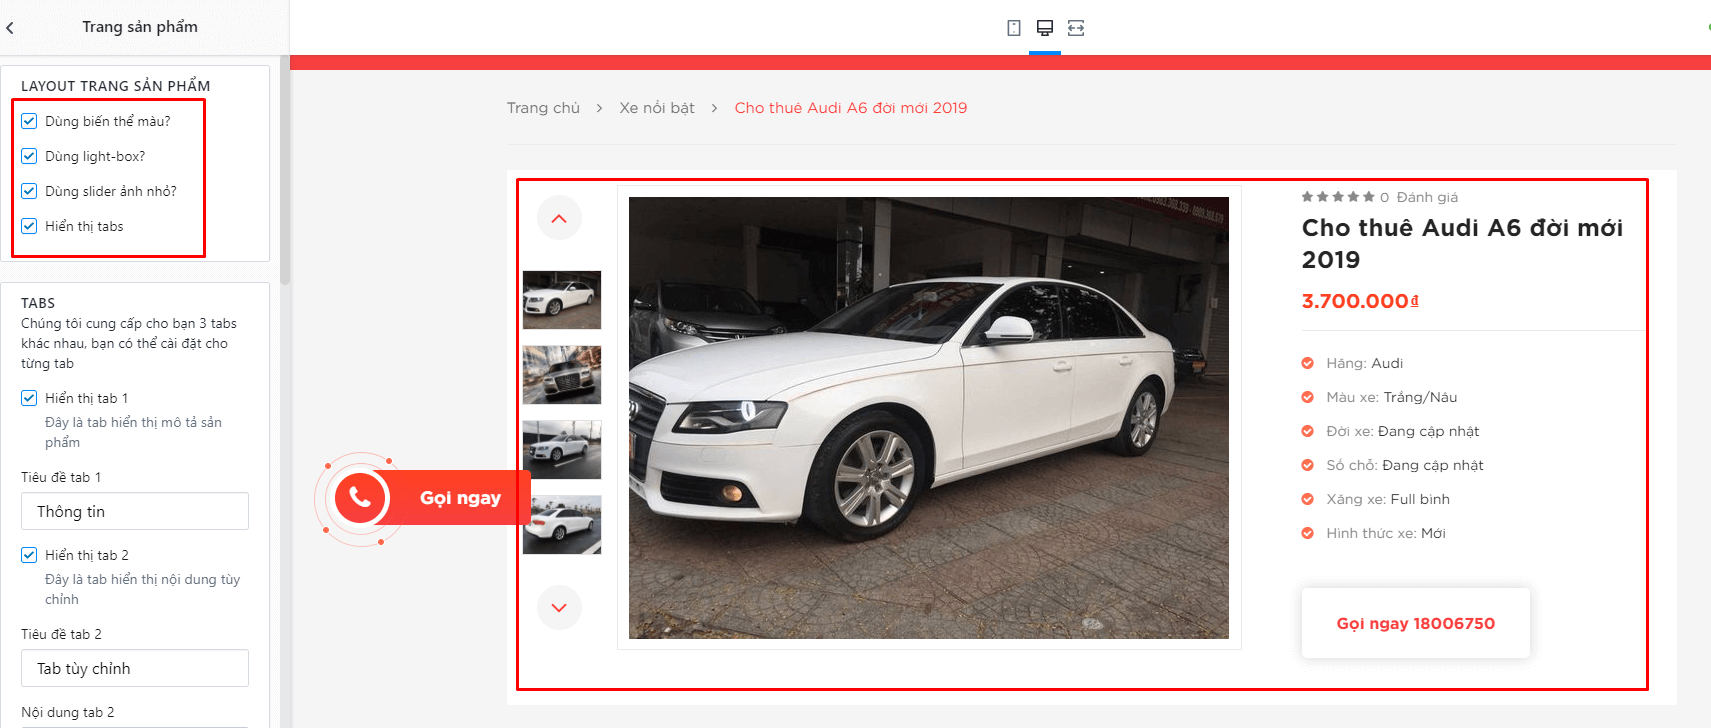
Task: Toggle 'Dùng slider ảnh nhỏ?' checkbox
Action: point(29,191)
